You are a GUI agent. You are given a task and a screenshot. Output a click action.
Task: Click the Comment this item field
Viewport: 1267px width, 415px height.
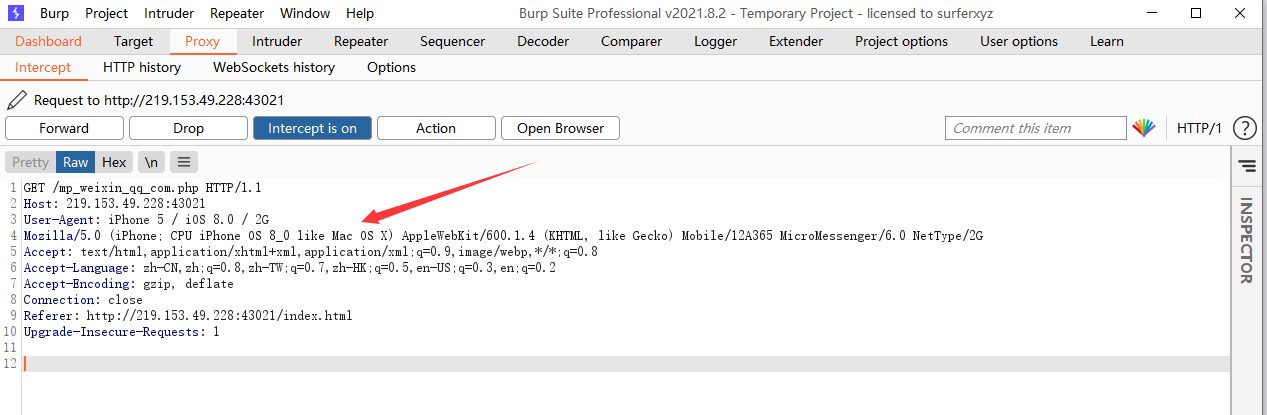pos(1036,128)
